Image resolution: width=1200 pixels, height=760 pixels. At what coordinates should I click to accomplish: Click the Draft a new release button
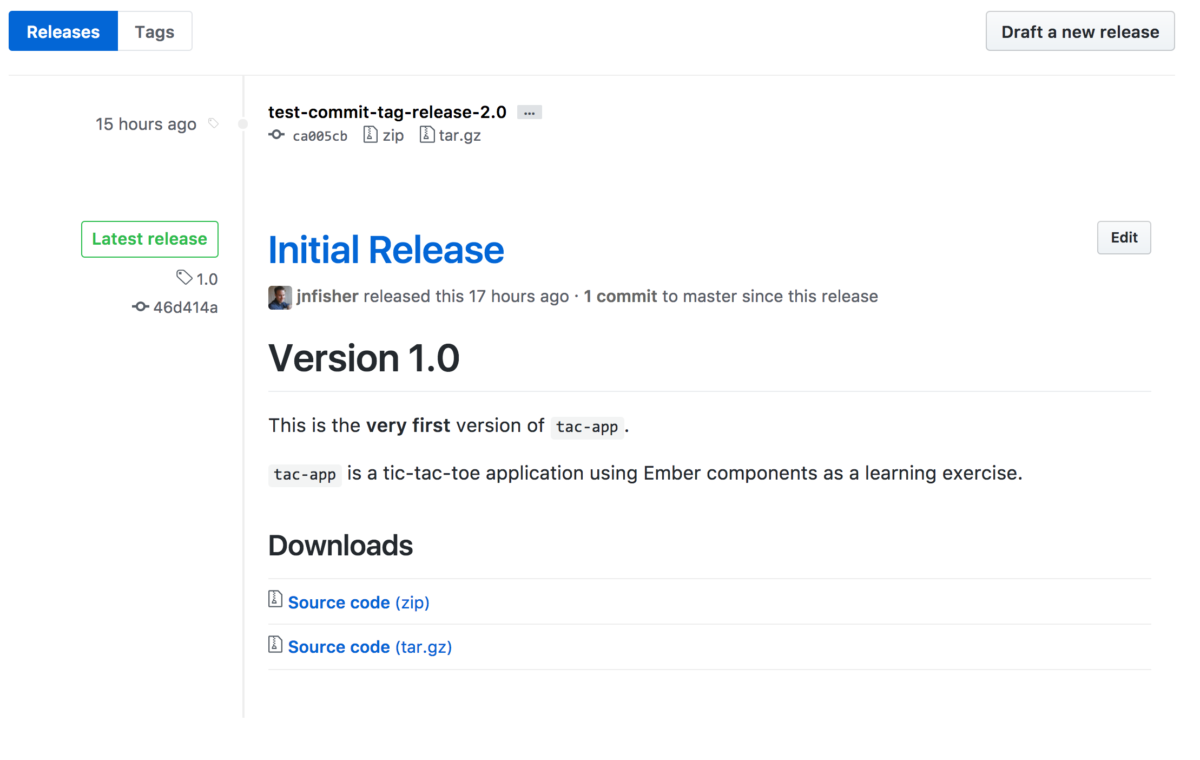point(1079,31)
